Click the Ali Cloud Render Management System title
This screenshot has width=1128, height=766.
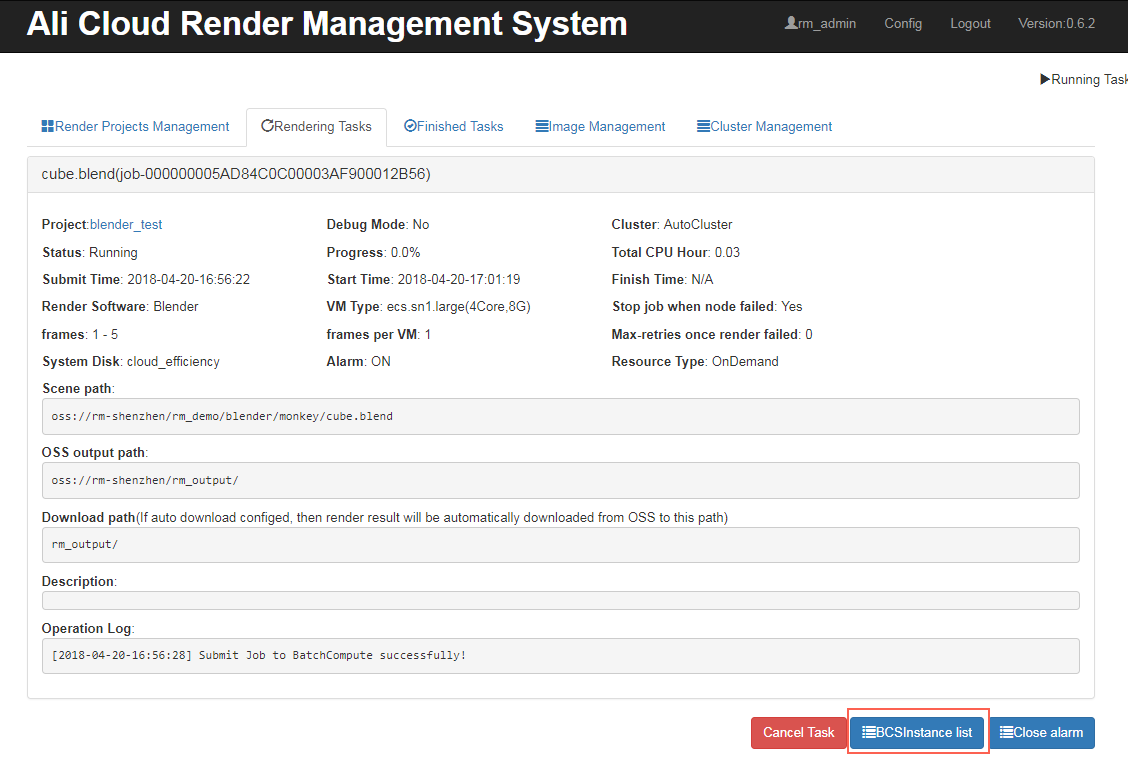coord(327,24)
